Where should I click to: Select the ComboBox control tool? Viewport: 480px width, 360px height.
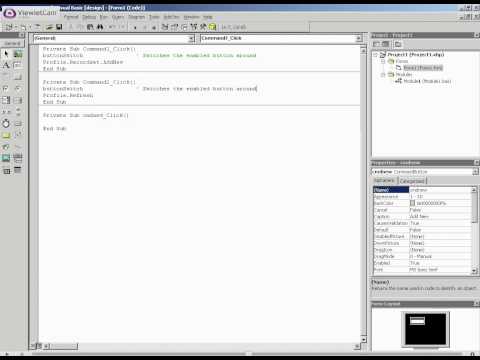6,100
